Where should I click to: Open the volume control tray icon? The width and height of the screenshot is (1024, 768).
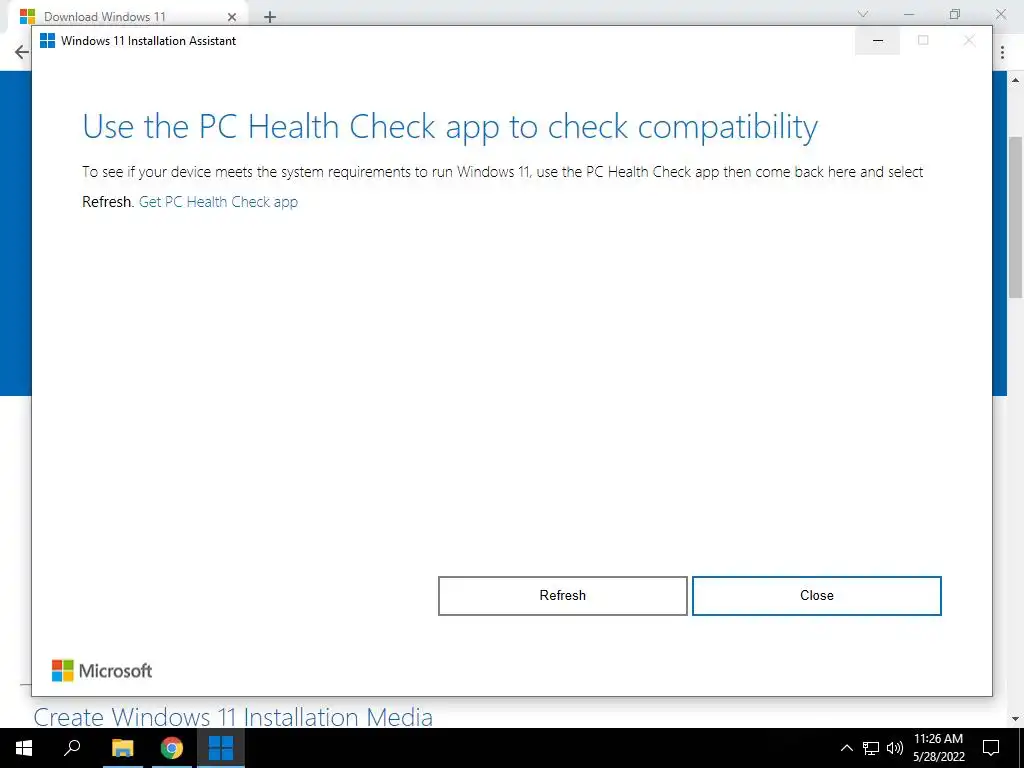pos(895,748)
